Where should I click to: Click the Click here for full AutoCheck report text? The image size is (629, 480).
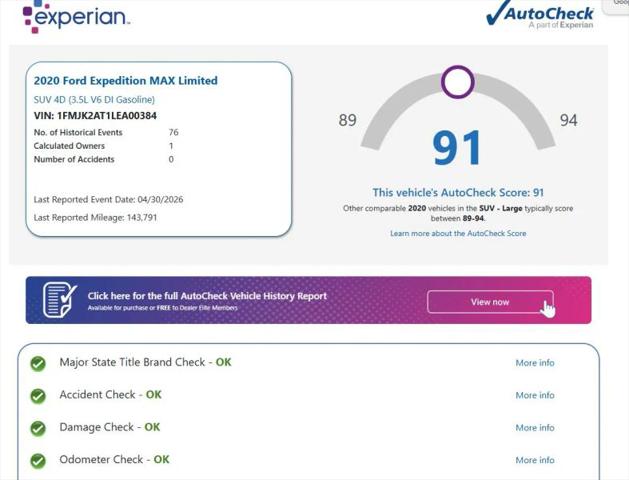[207, 296]
